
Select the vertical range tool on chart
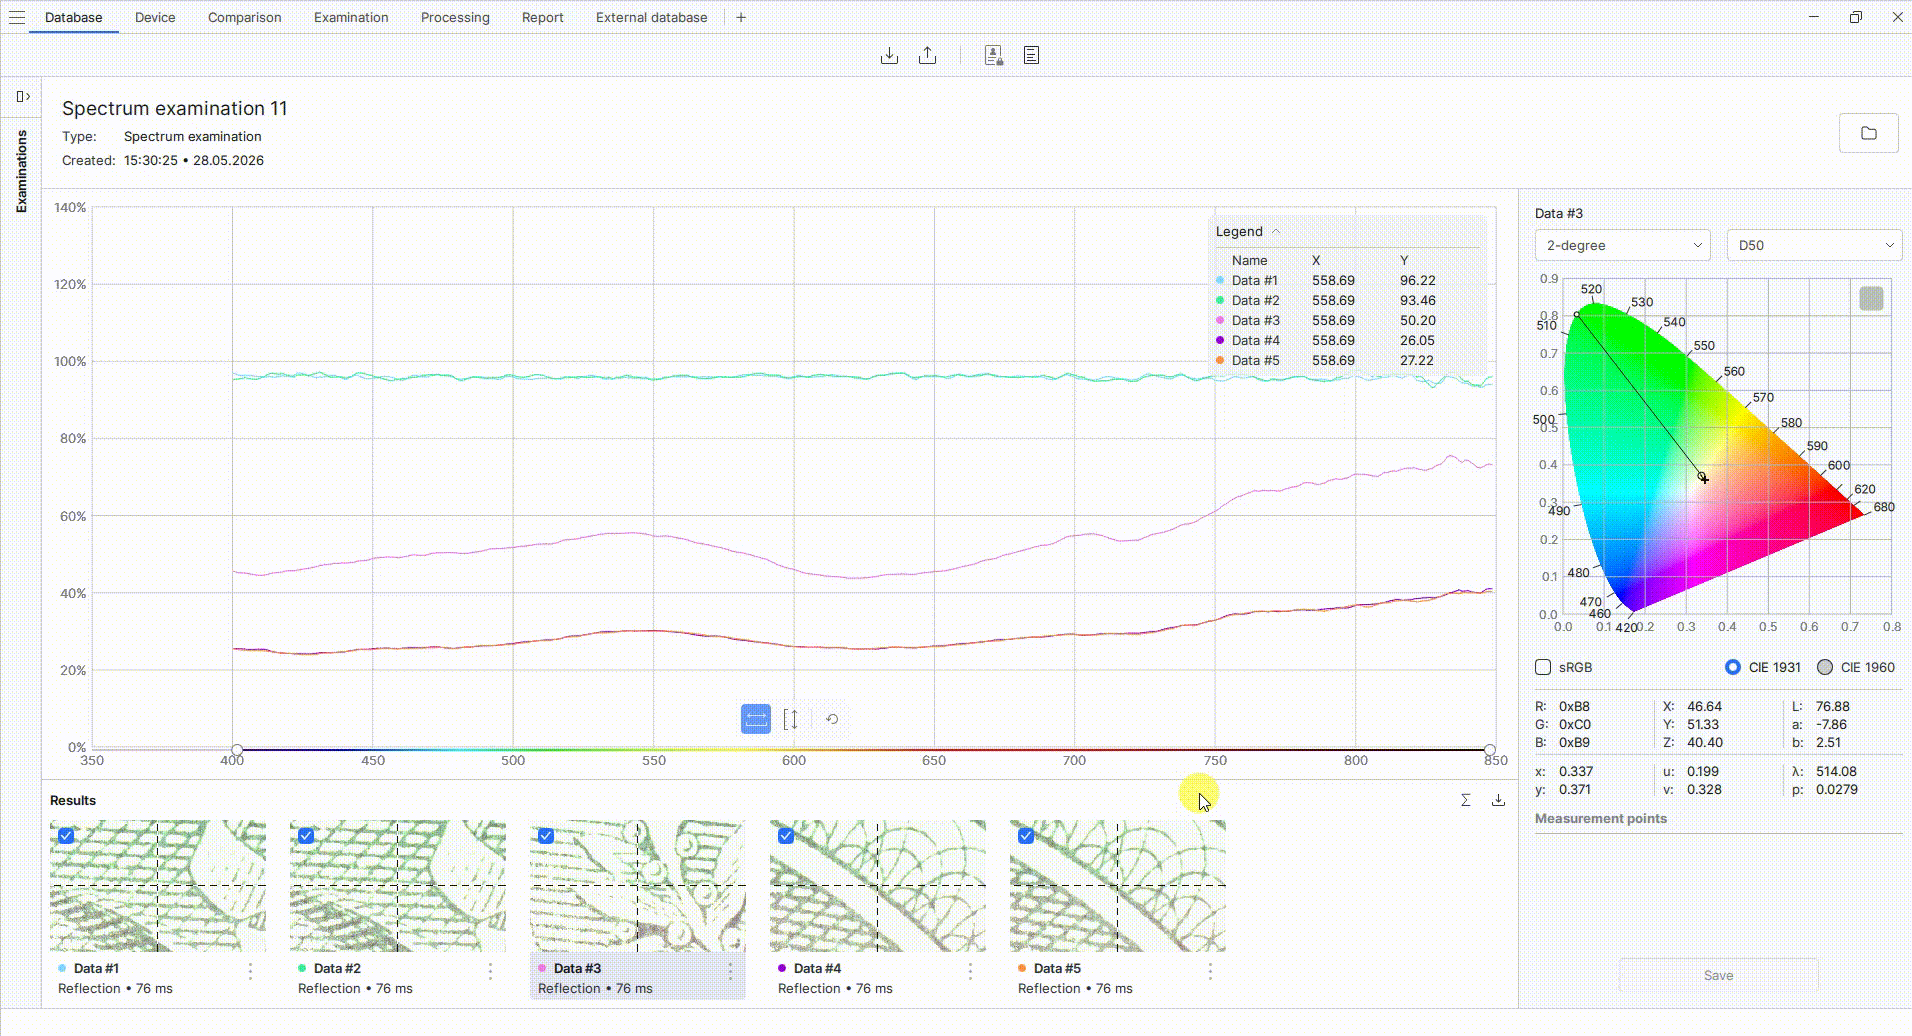point(791,719)
